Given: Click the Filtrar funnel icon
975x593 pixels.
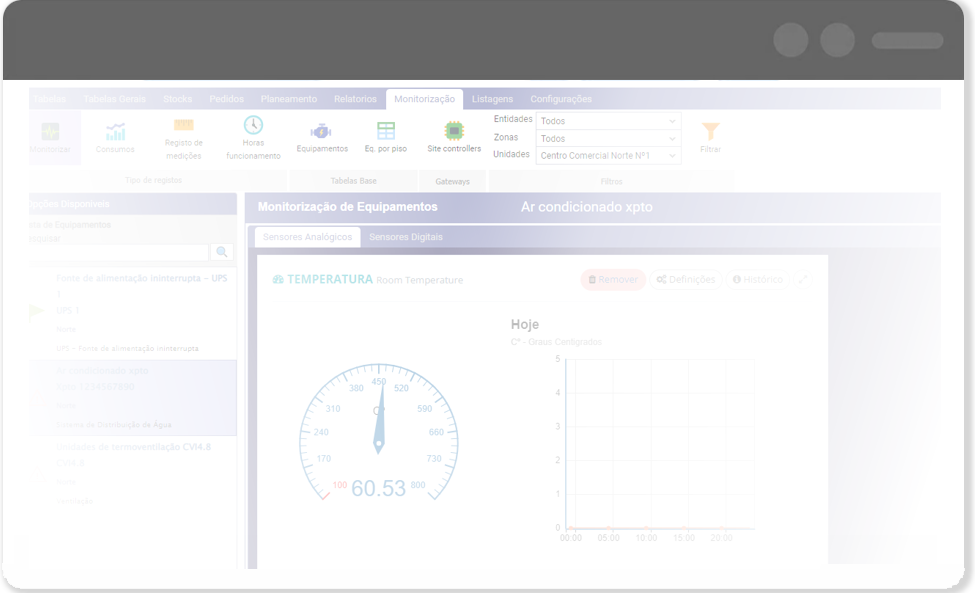Looking at the screenshot, I should tap(710, 132).
